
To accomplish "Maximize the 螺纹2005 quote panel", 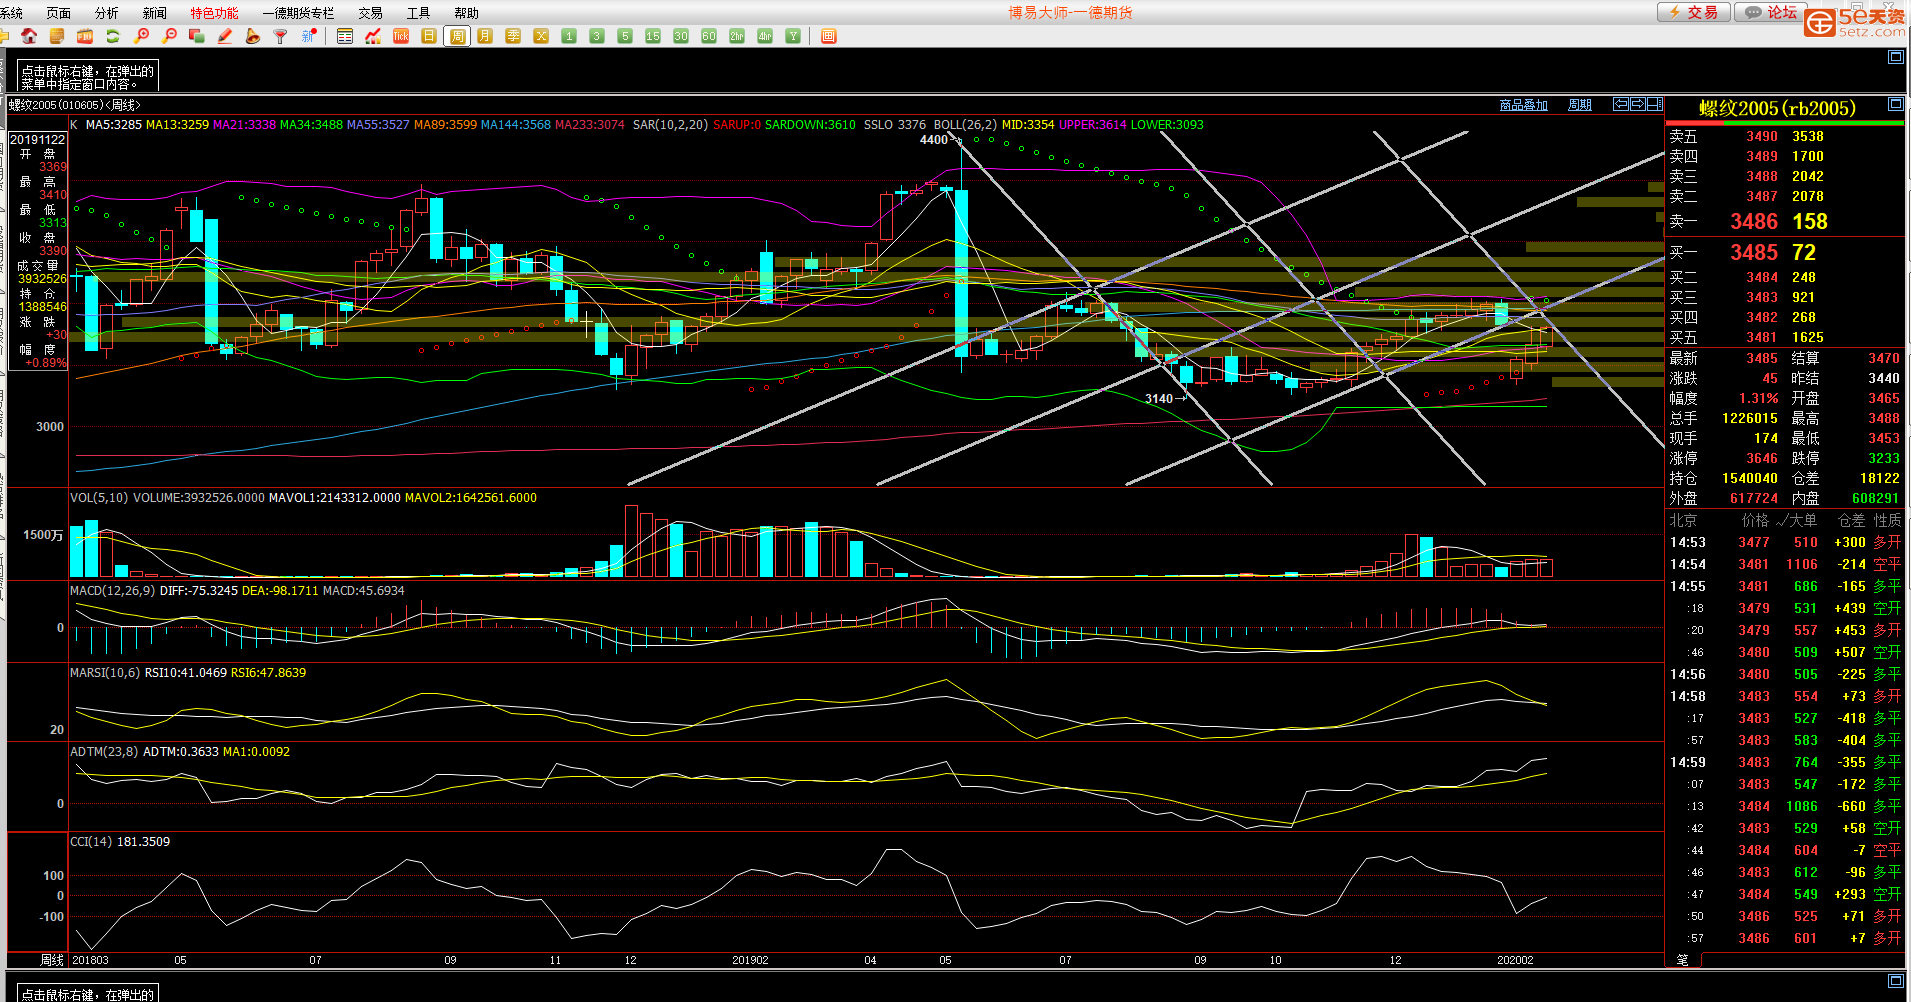I will (1895, 104).
